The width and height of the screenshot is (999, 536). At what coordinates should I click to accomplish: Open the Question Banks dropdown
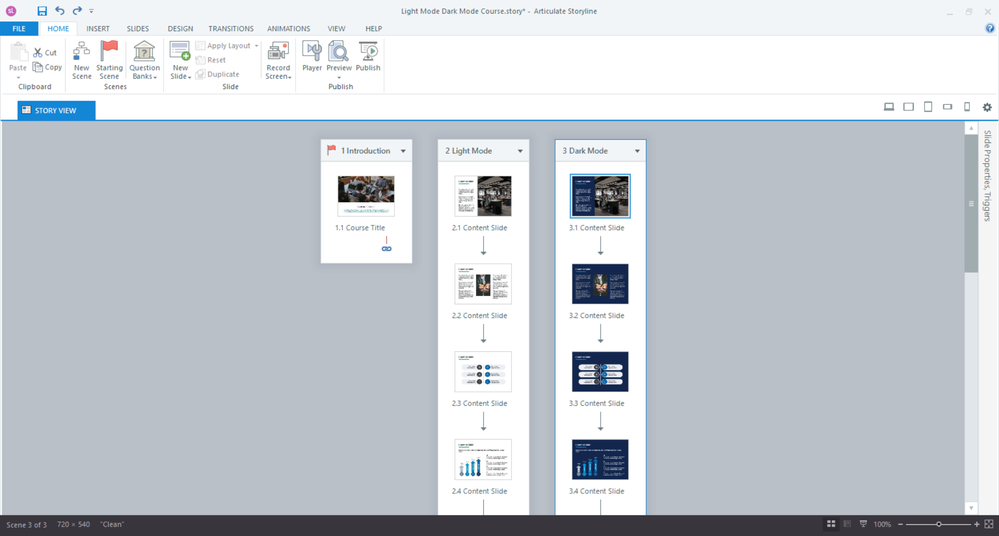145,60
